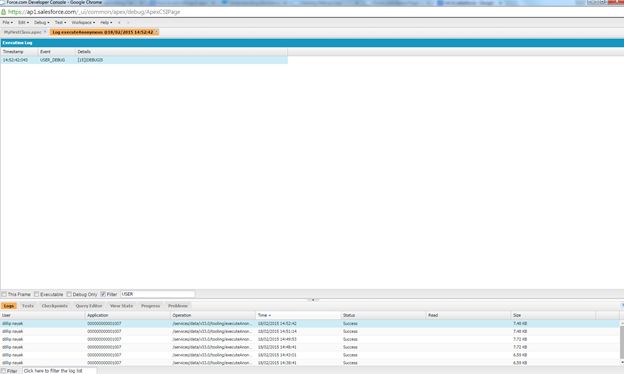Screen dimensions: 624x374
Task: Switch to the Checkpoints tab
Action: pyautogui.click(x=55, y=306)
